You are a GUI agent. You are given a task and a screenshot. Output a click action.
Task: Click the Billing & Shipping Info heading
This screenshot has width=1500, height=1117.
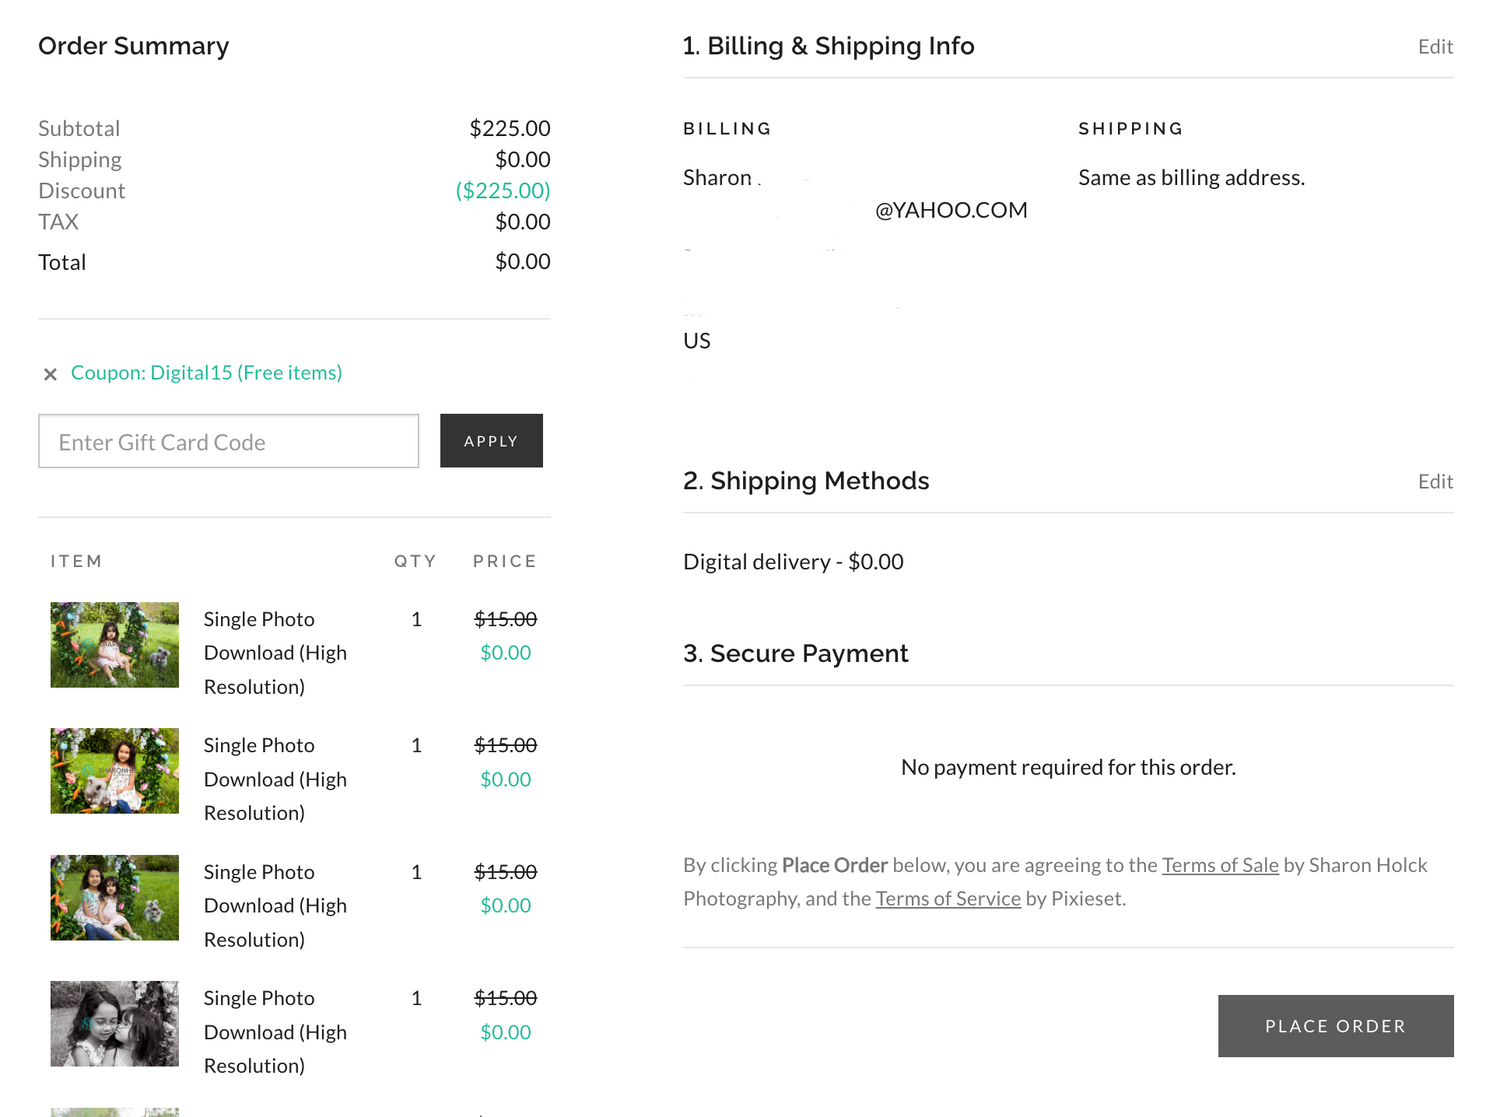828,46
